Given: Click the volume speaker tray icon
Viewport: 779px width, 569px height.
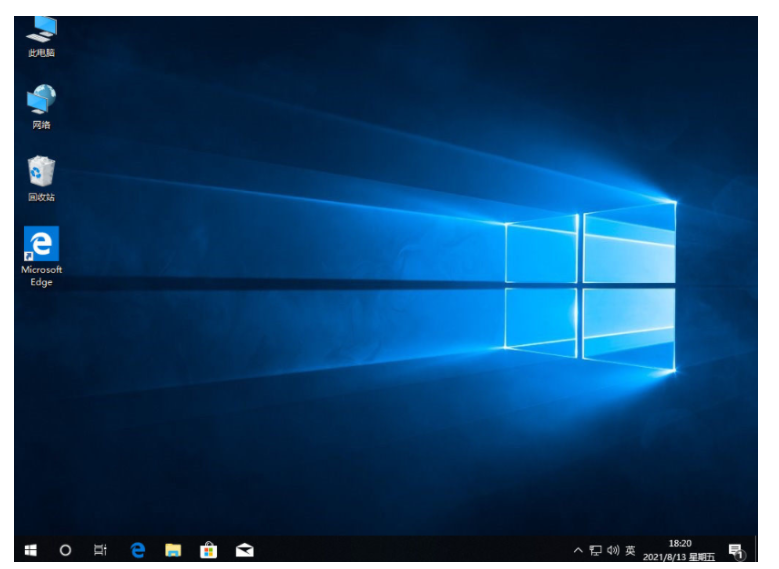Looking at the screenshot, I should tap(612, 550).
